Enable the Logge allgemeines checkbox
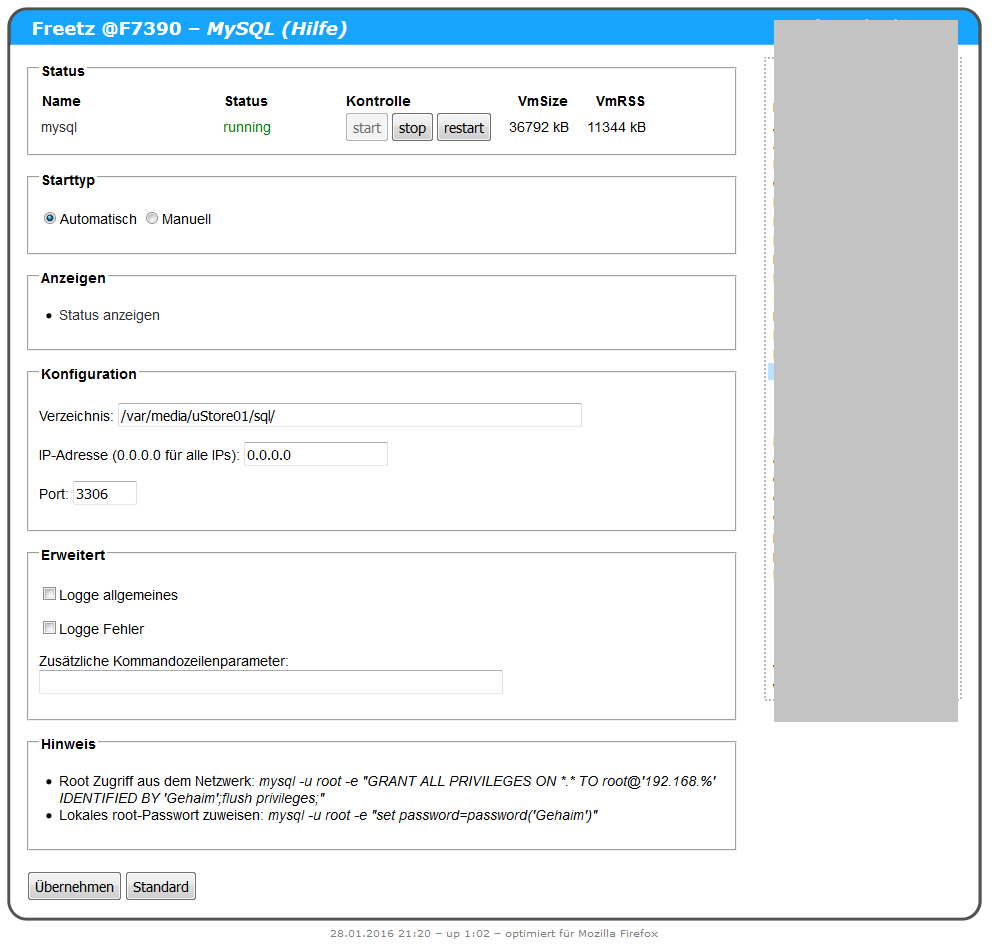 49,594
